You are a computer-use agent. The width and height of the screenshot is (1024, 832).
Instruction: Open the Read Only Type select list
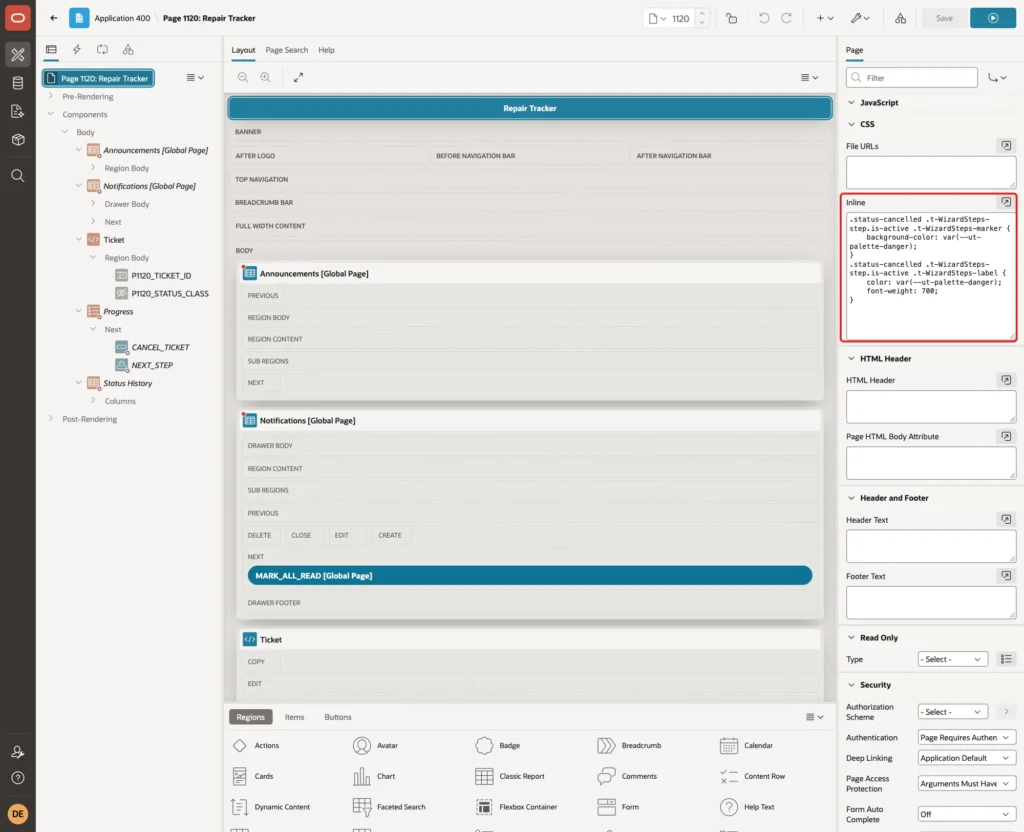pyautogui.click(x=952, y=660)
